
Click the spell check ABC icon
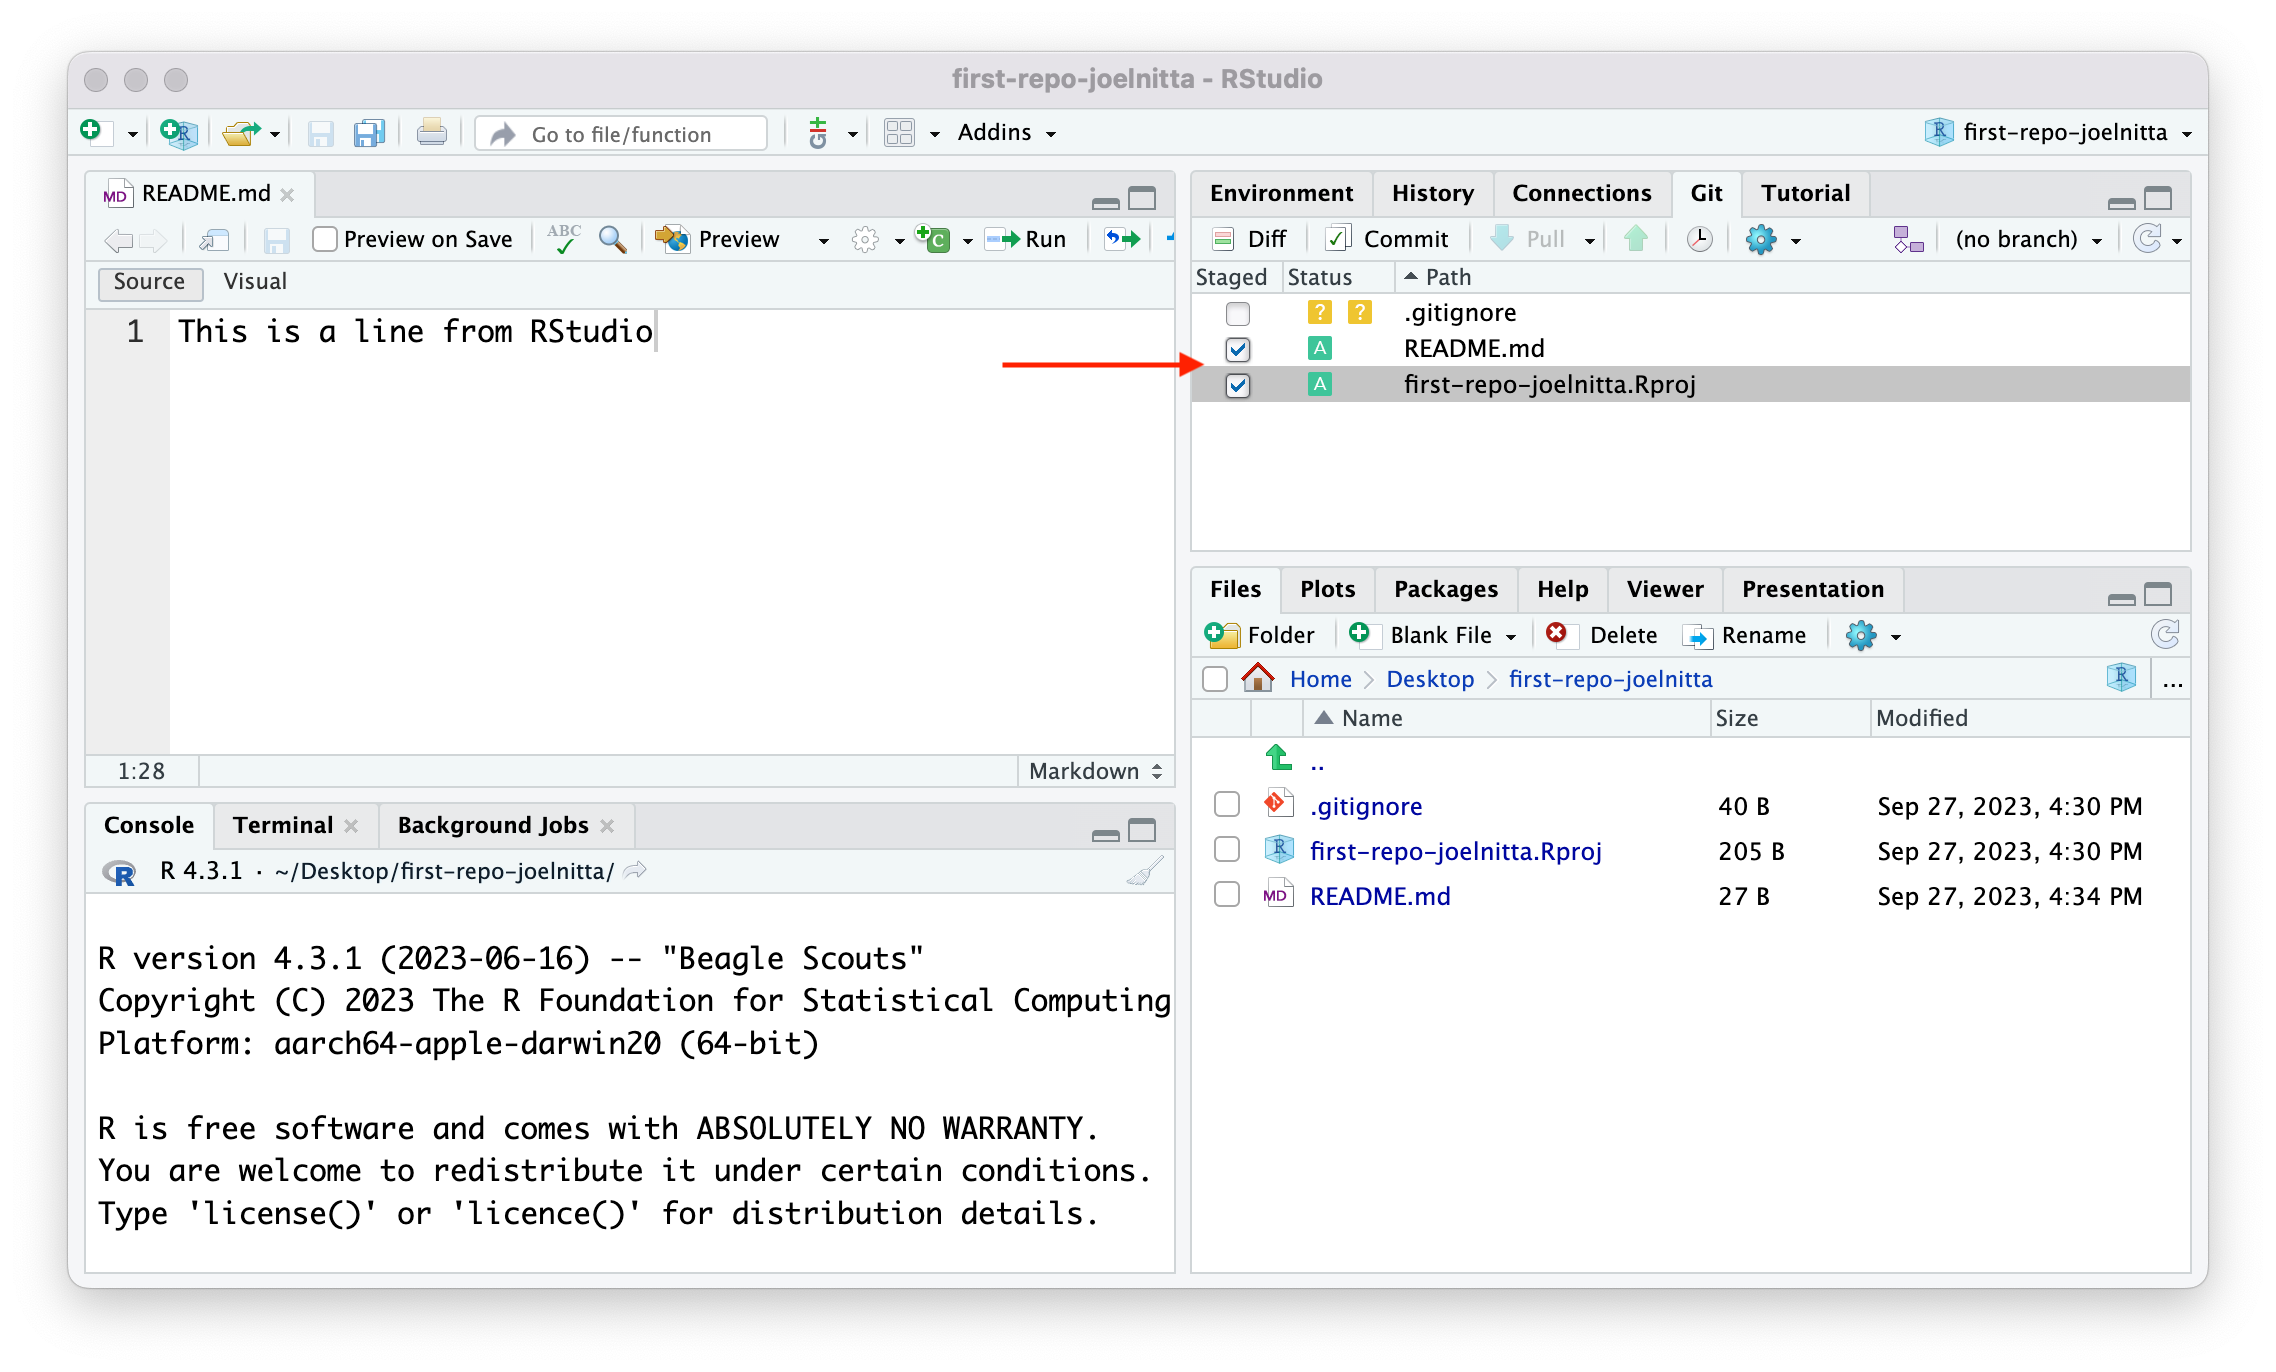[564, 239]
